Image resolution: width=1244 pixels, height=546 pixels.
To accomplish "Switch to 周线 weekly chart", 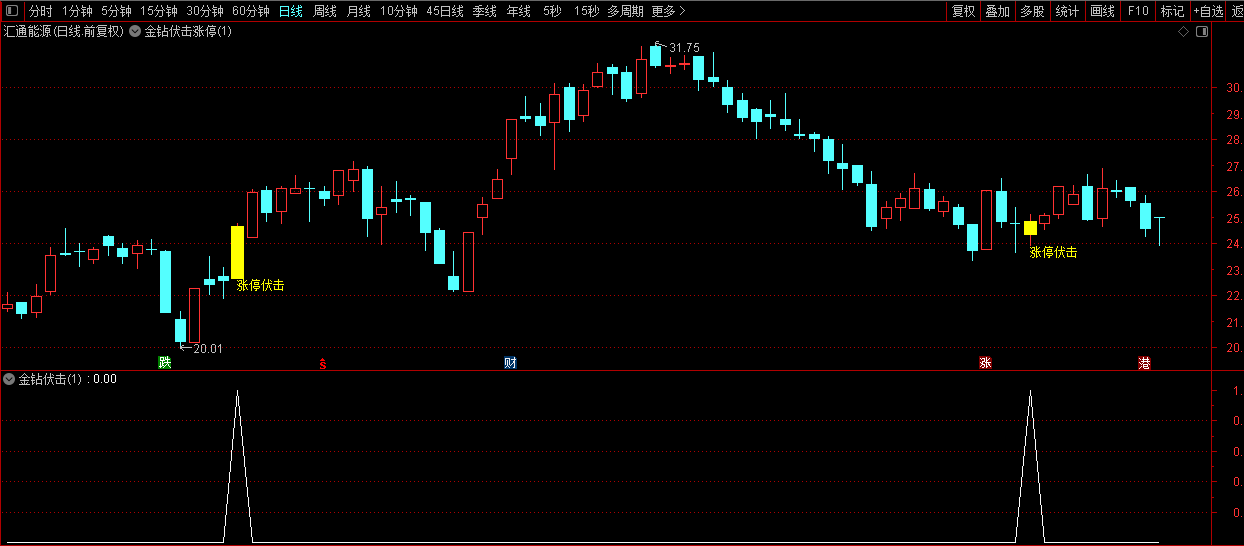I will [324, 11].
